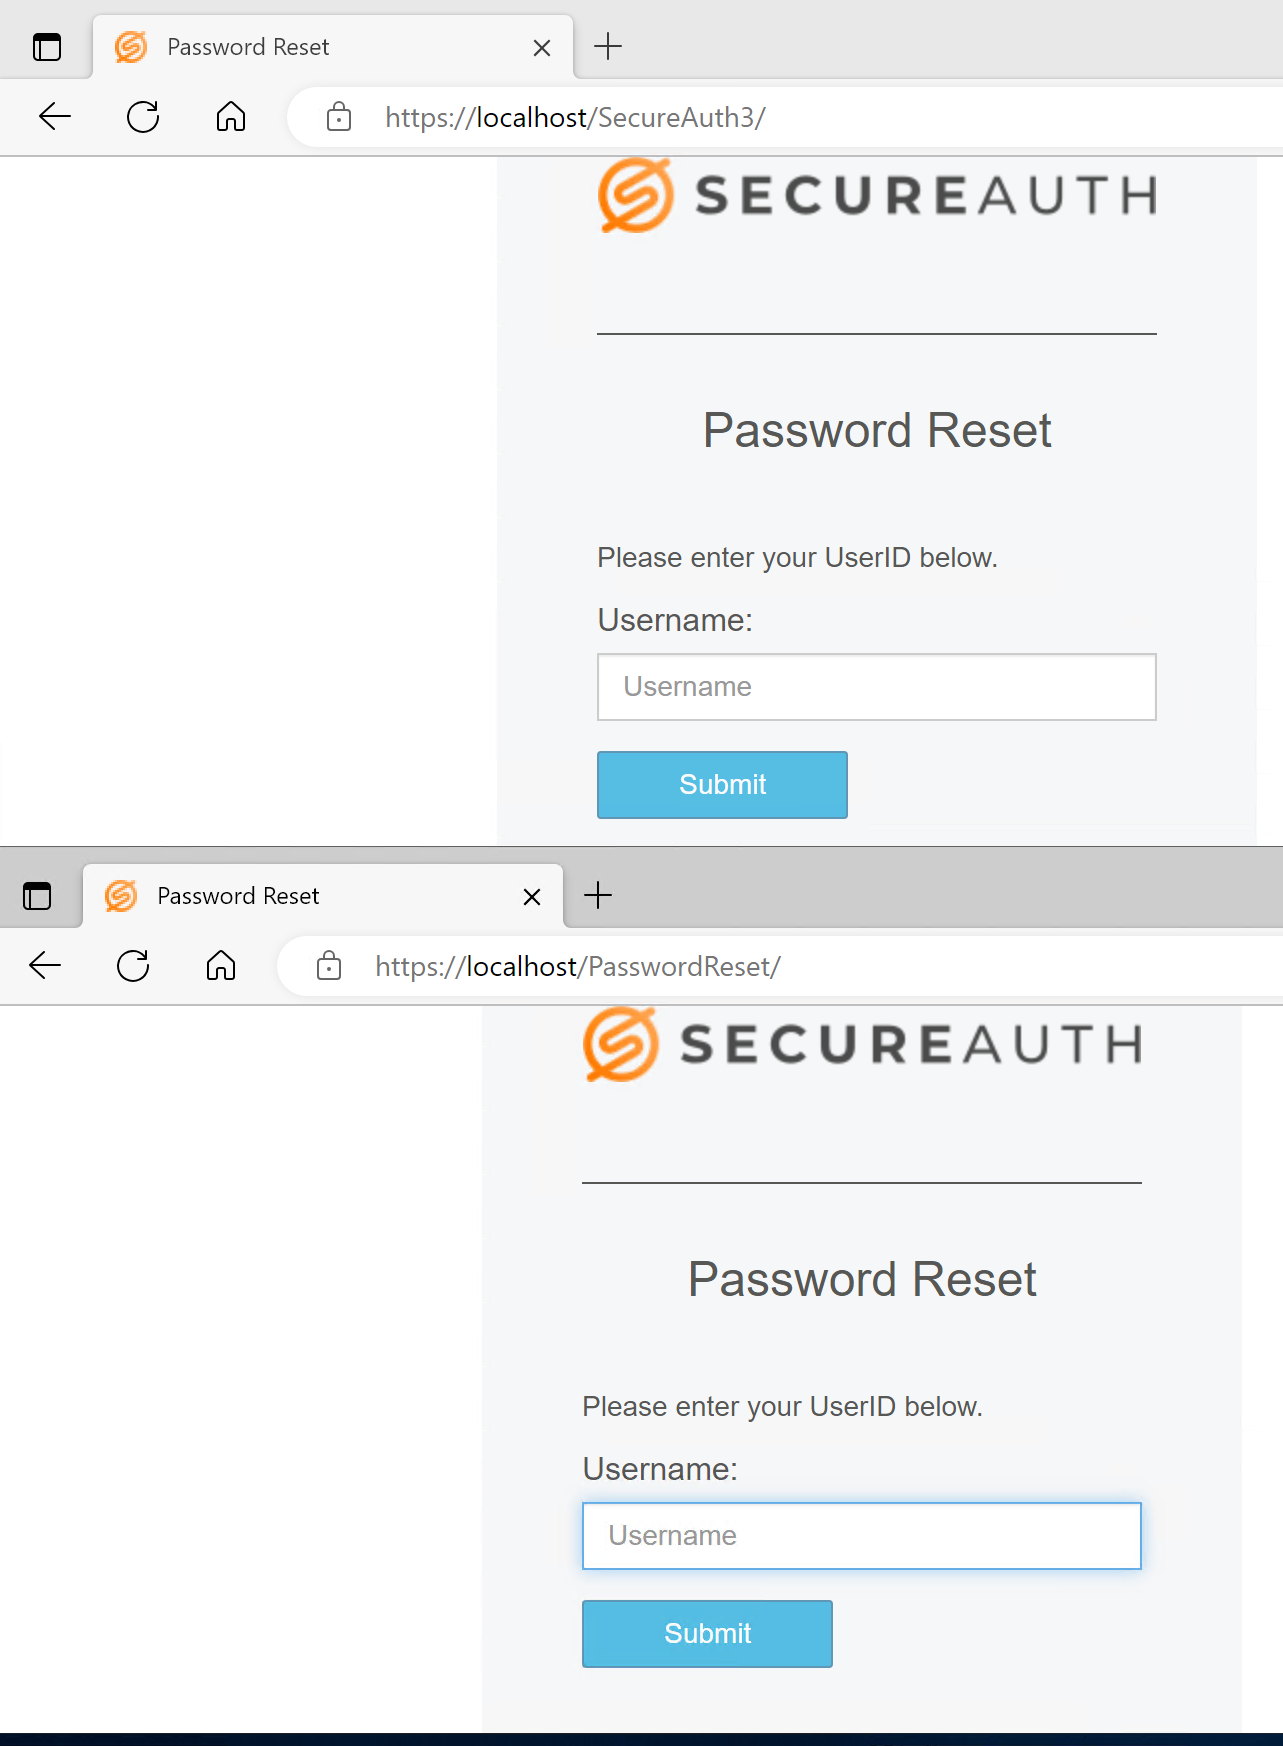Open new tab in lower browser window
This screenshot has width=1283, height=1746.
pyautogui.click(x=598, y=895)
